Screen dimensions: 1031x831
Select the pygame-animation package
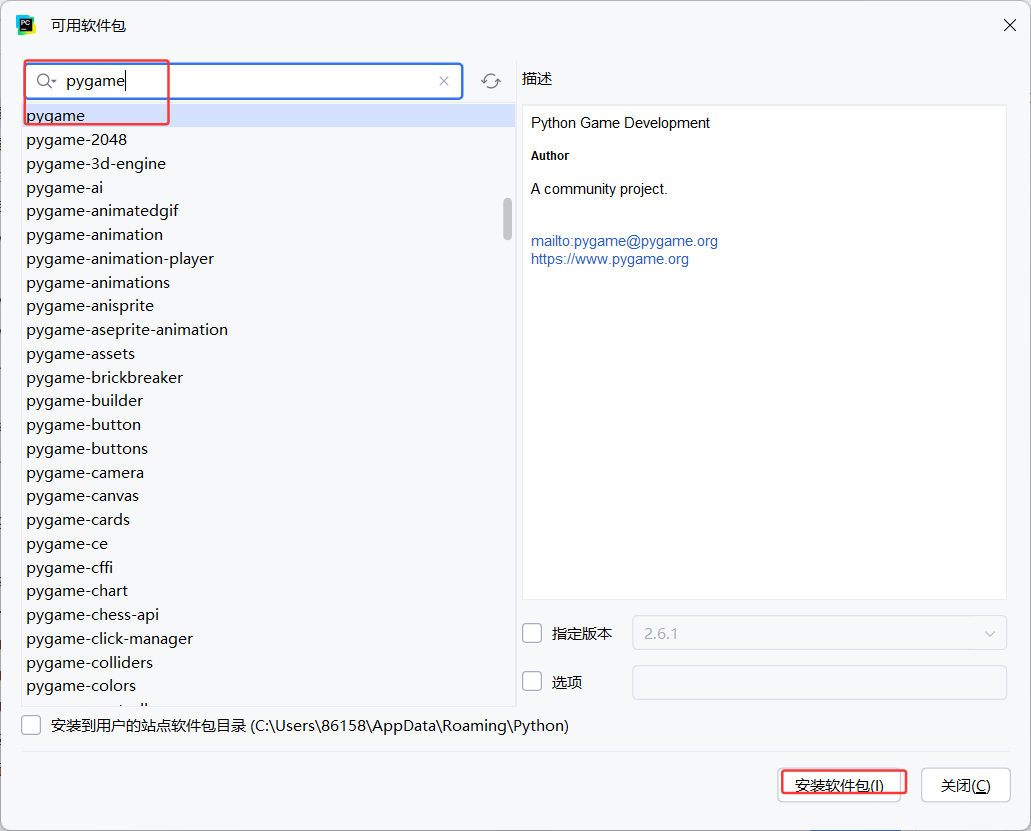tap(268, 235)
